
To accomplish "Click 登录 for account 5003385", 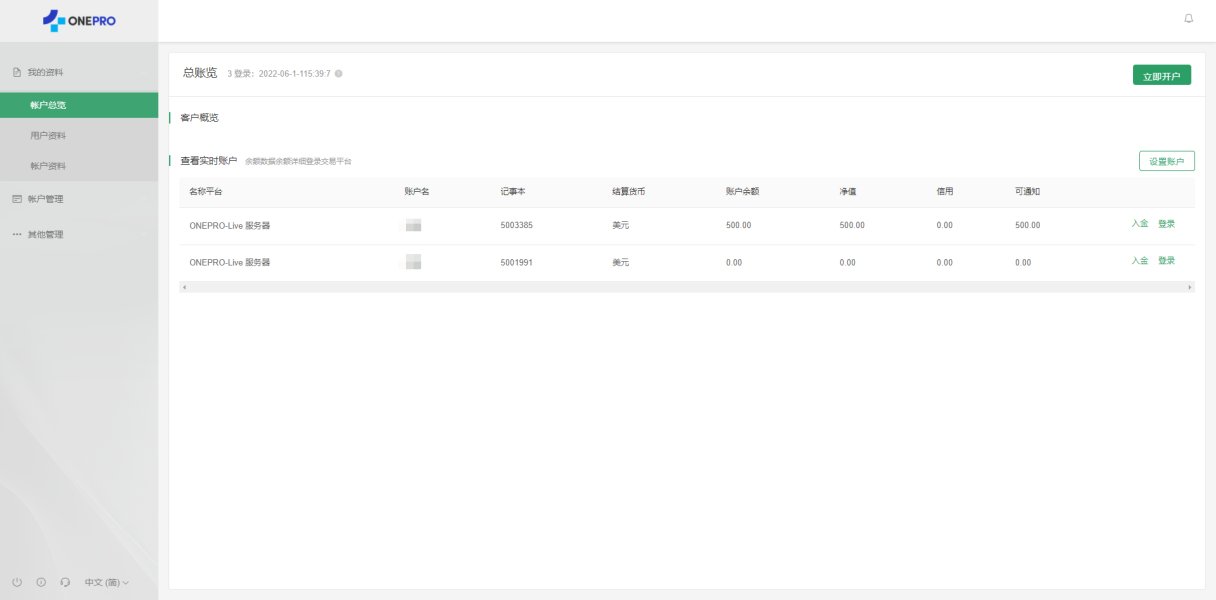I will 1166,224.
